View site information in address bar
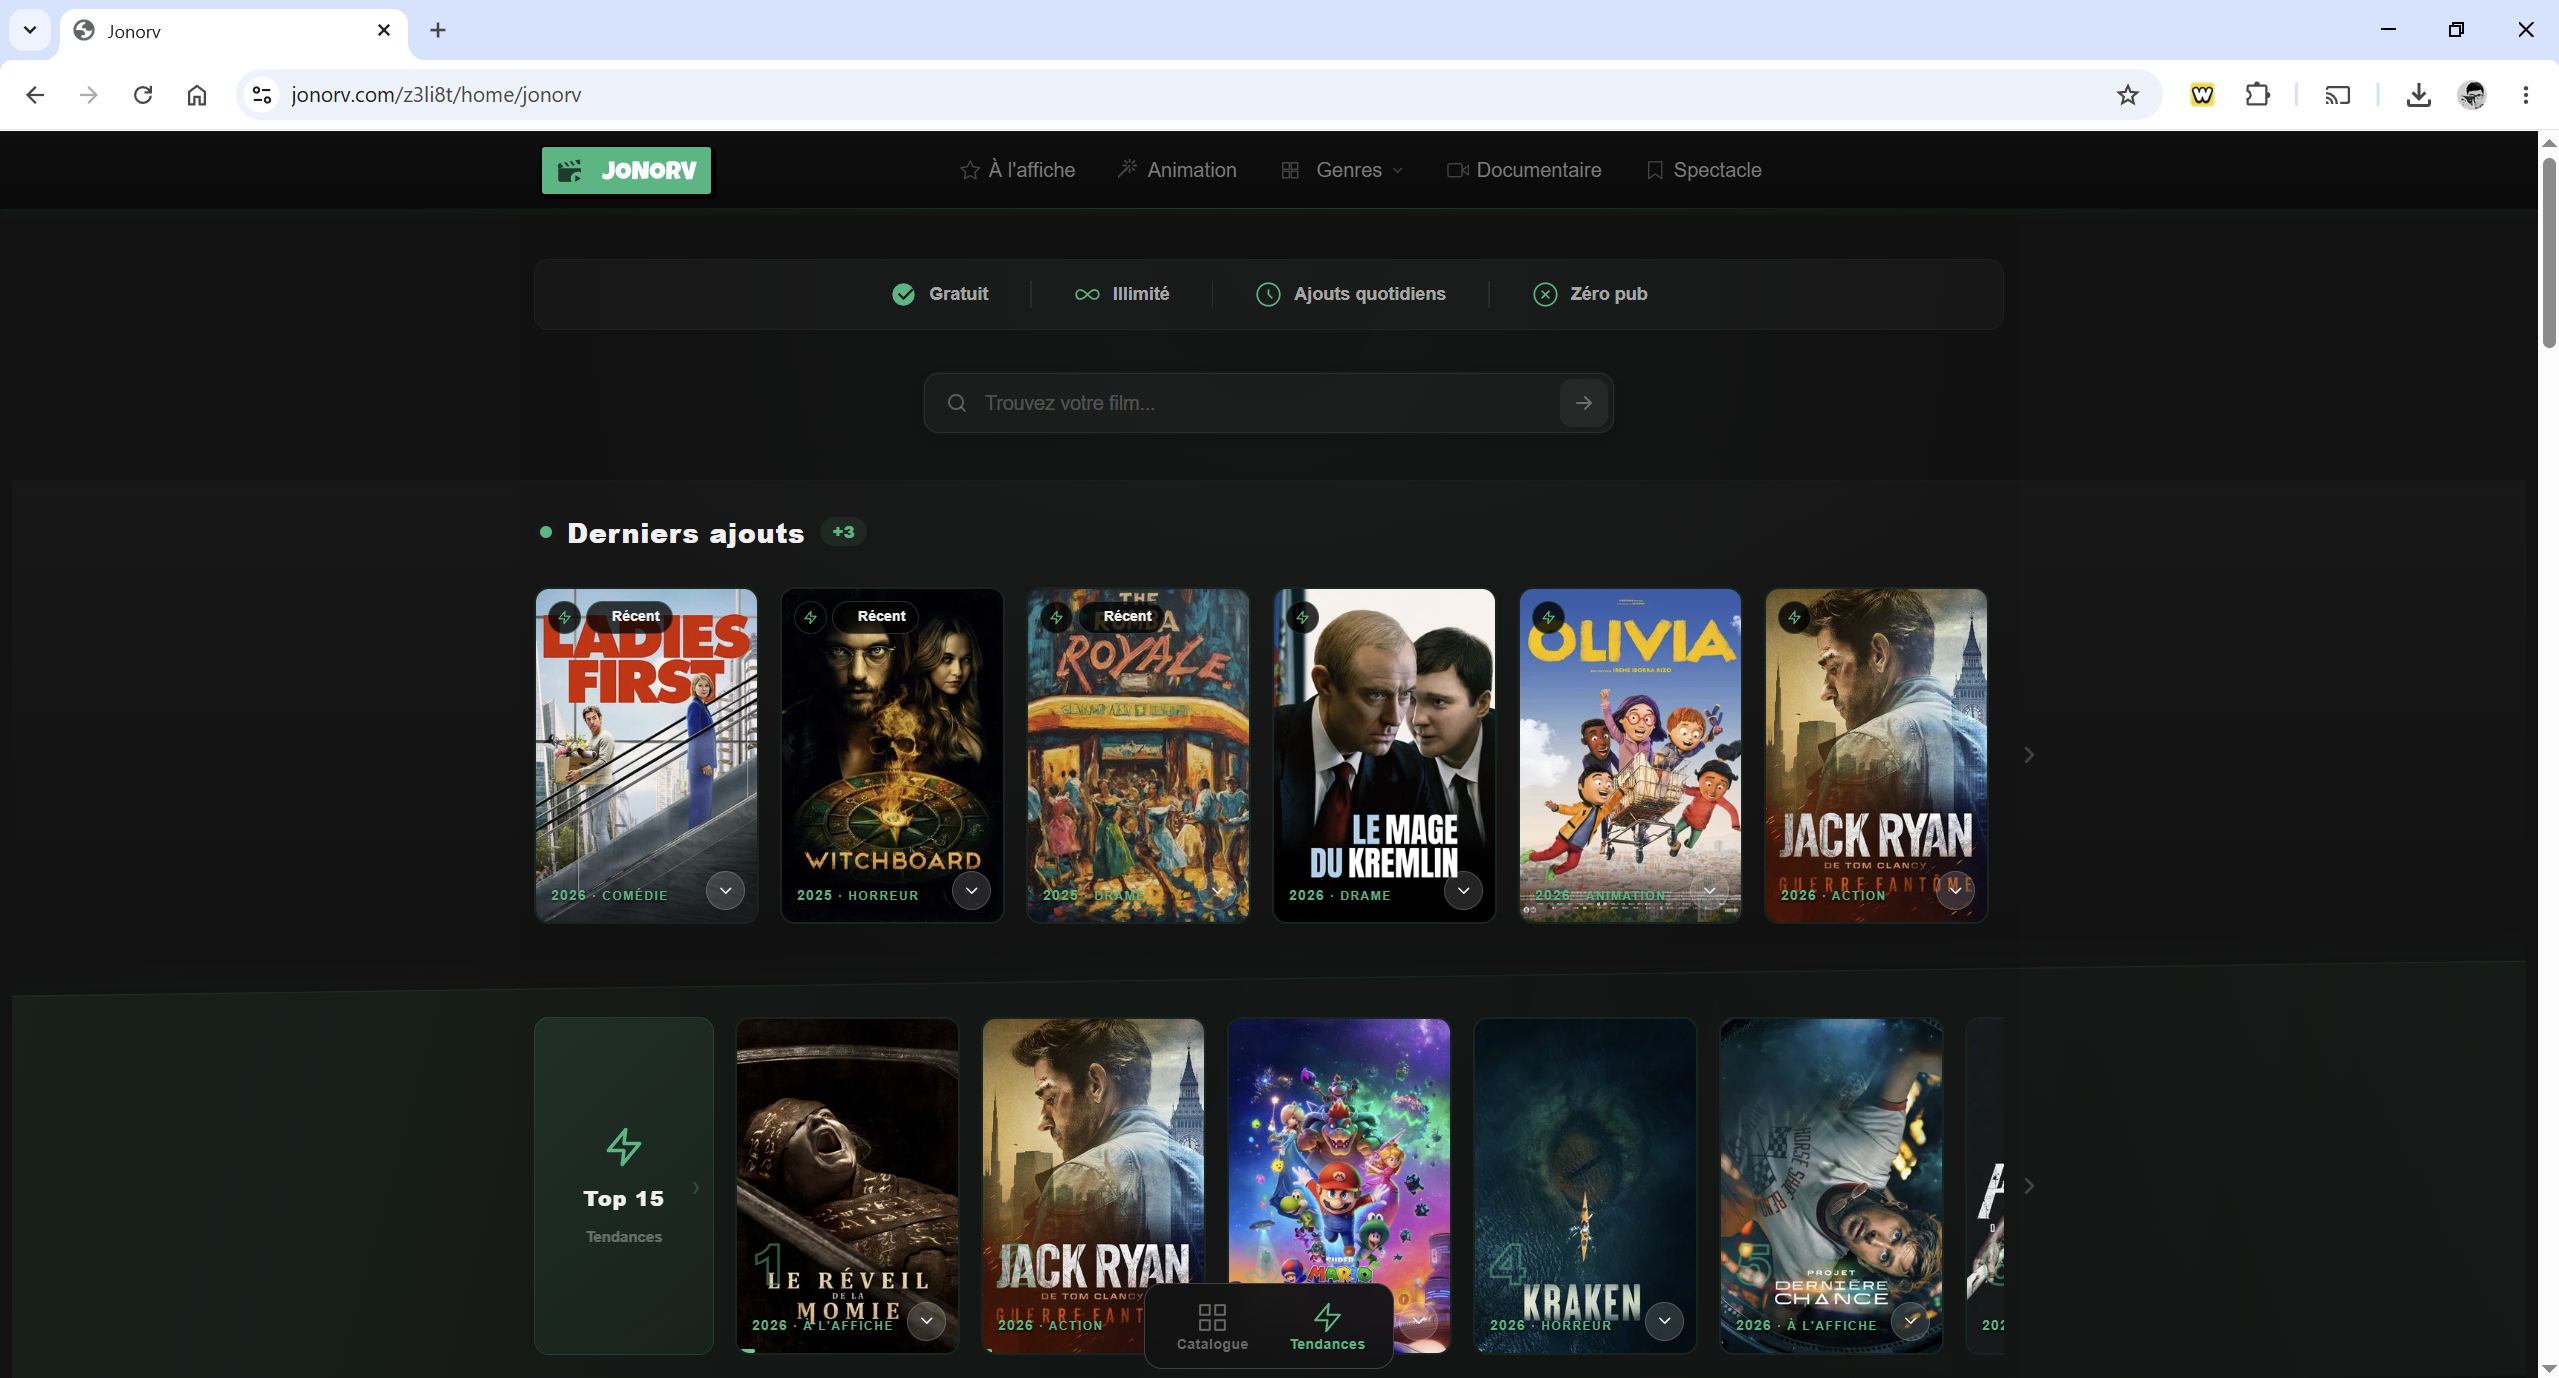 pos(262,95)
